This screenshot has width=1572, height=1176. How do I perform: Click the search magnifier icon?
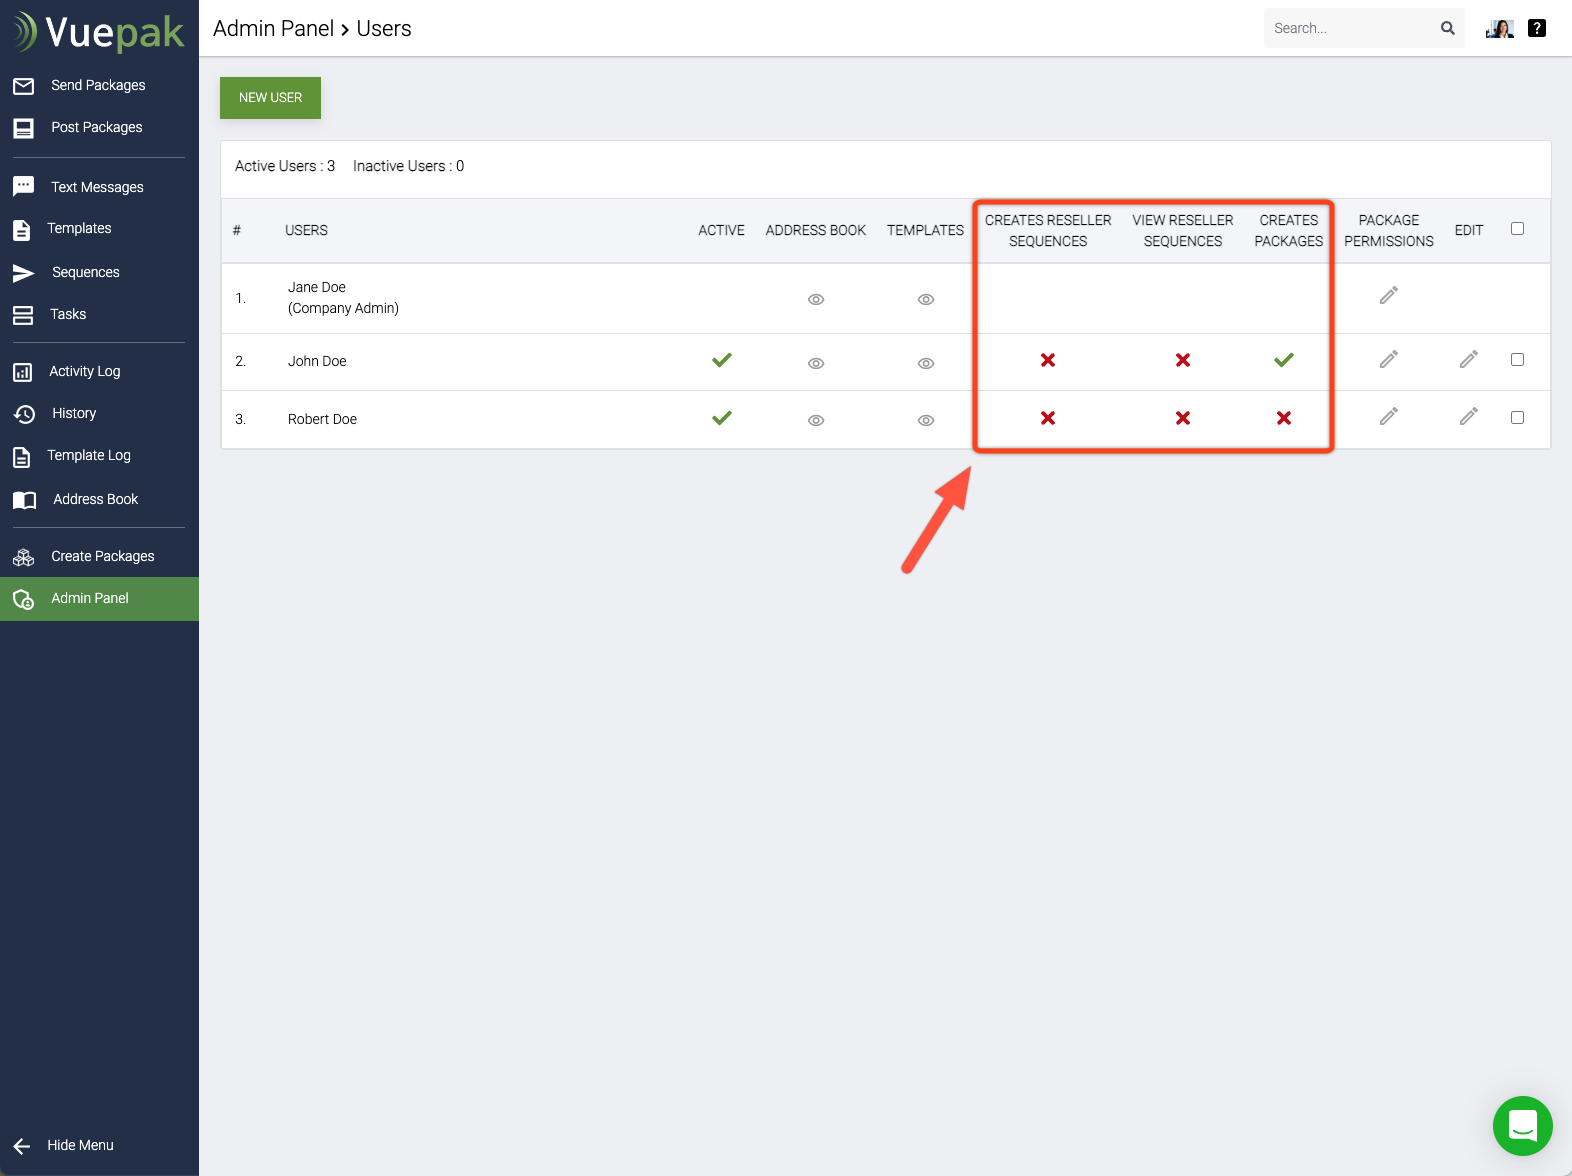coord(1447,28)
